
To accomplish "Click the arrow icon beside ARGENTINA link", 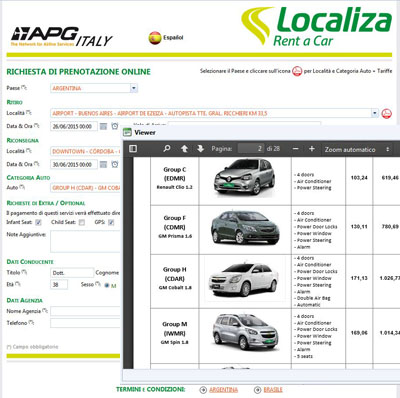I will (203, 390).
